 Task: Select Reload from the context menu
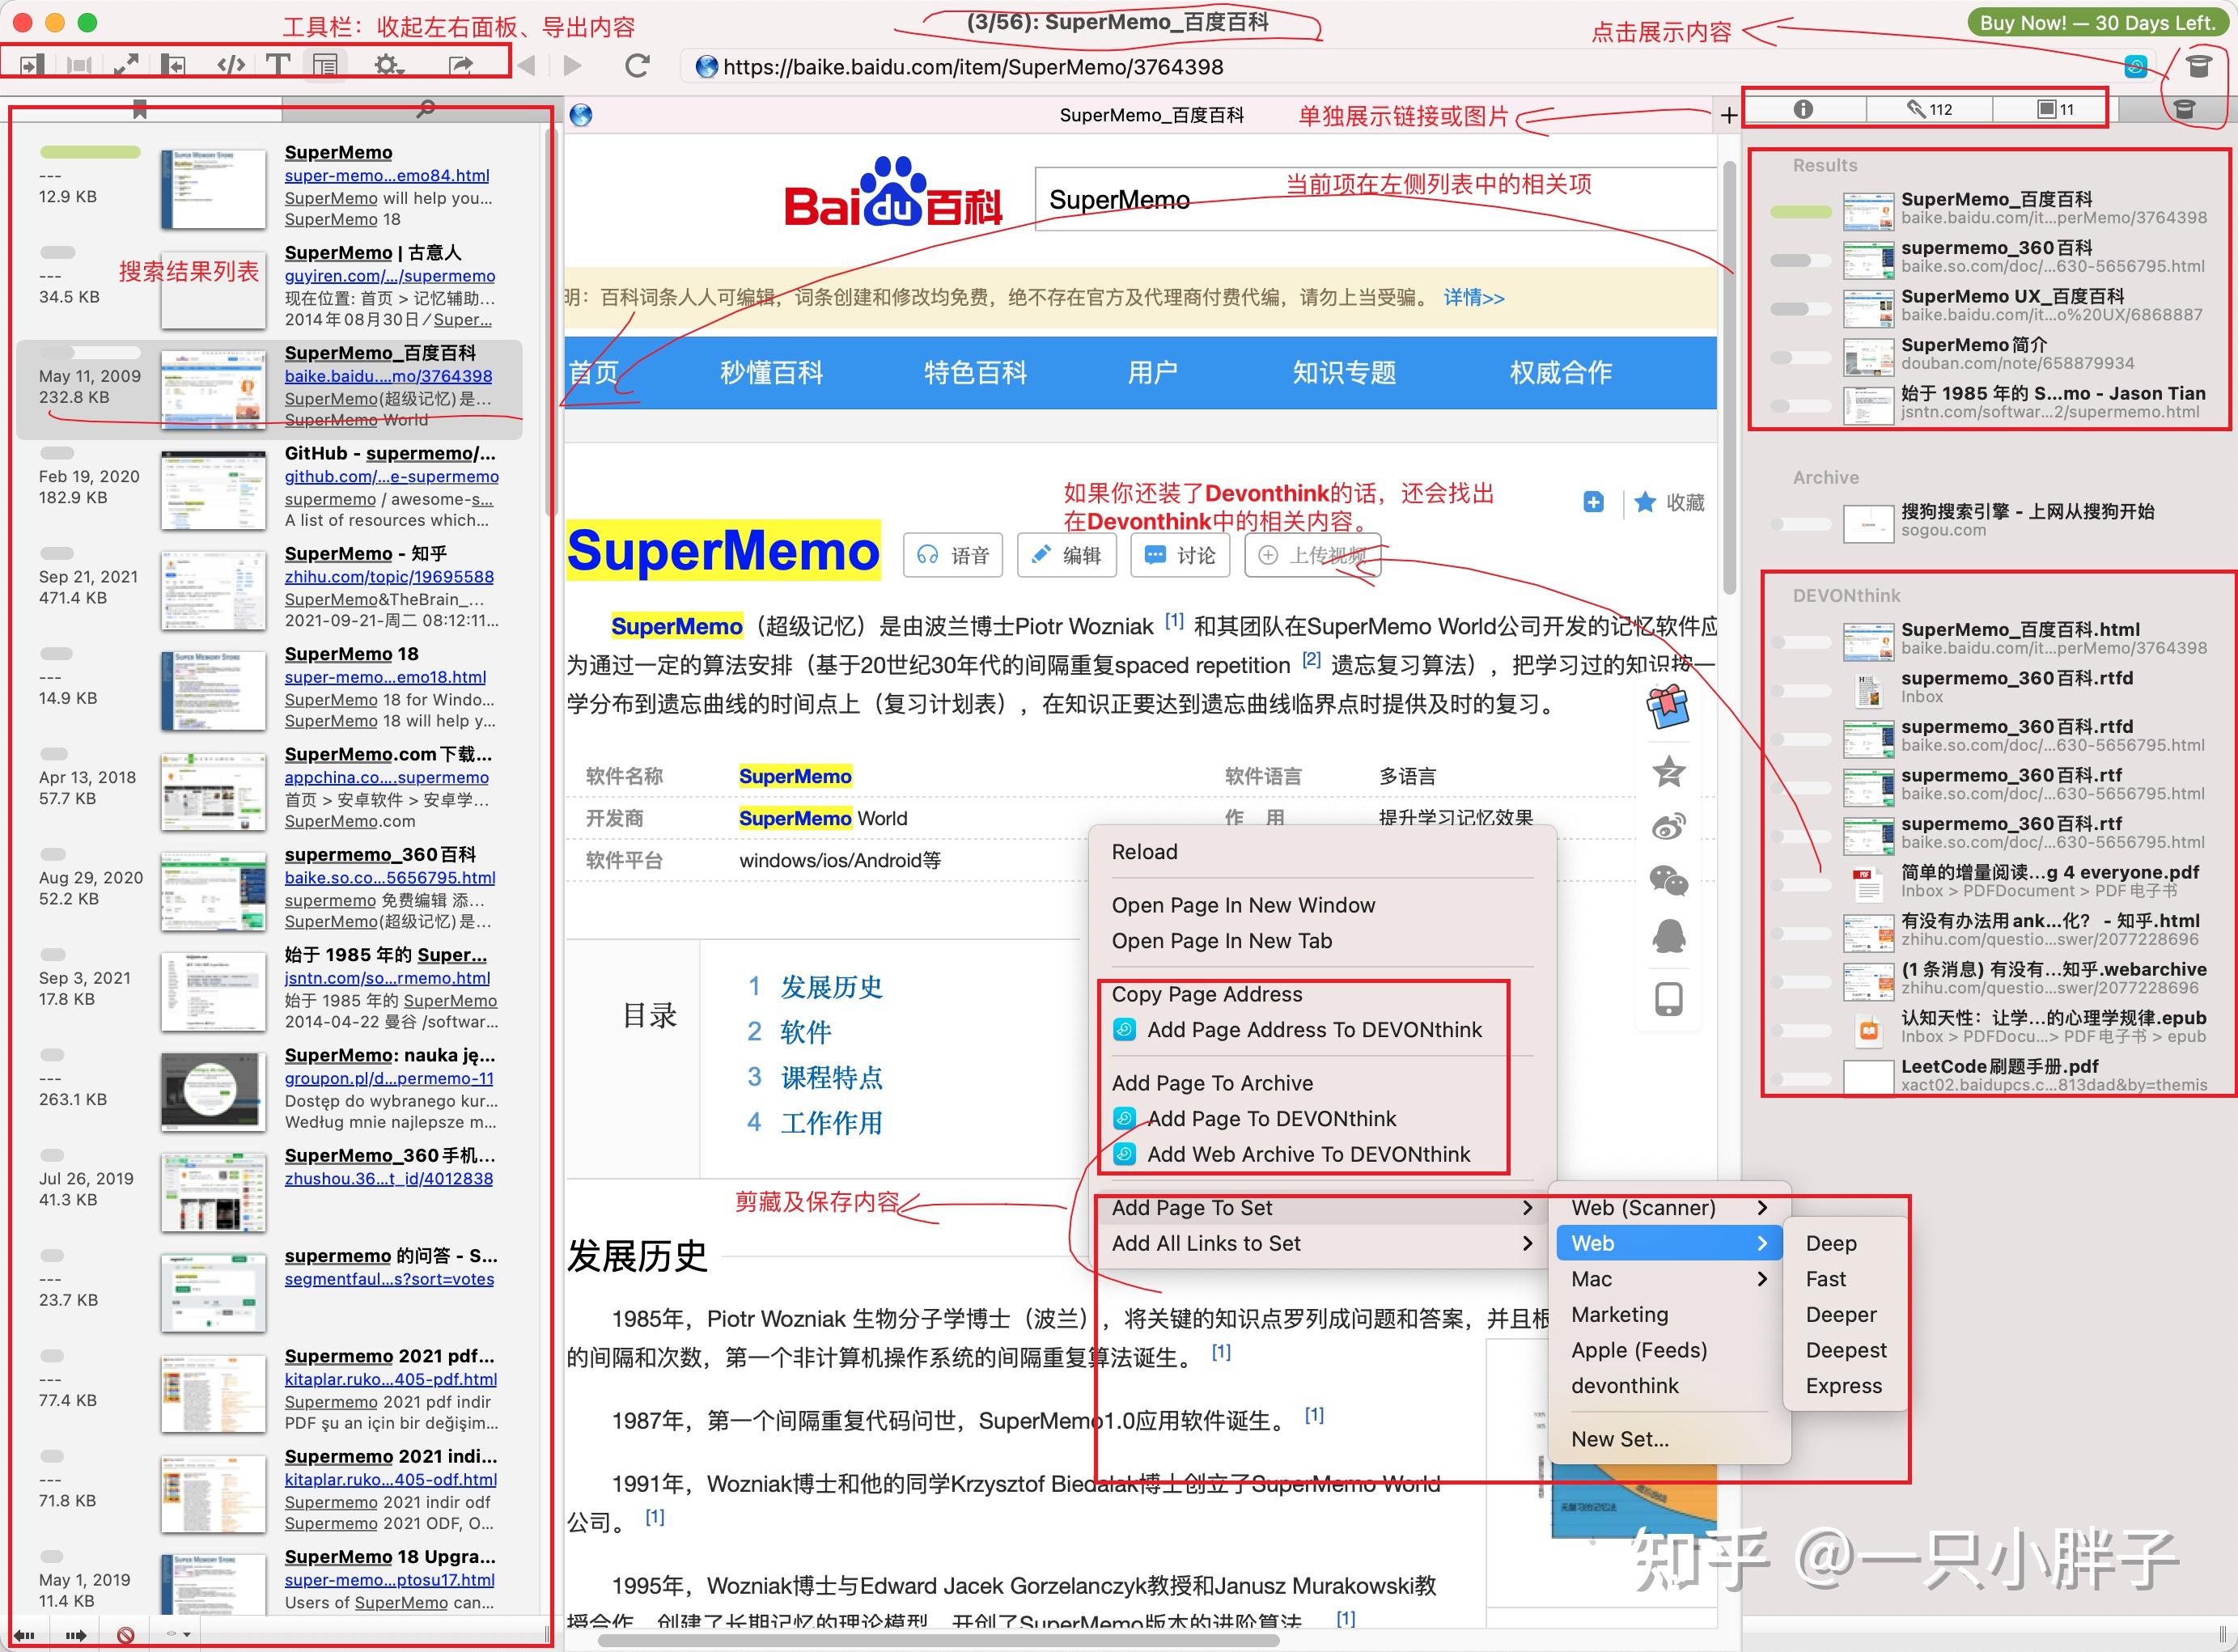point(1145,851)
